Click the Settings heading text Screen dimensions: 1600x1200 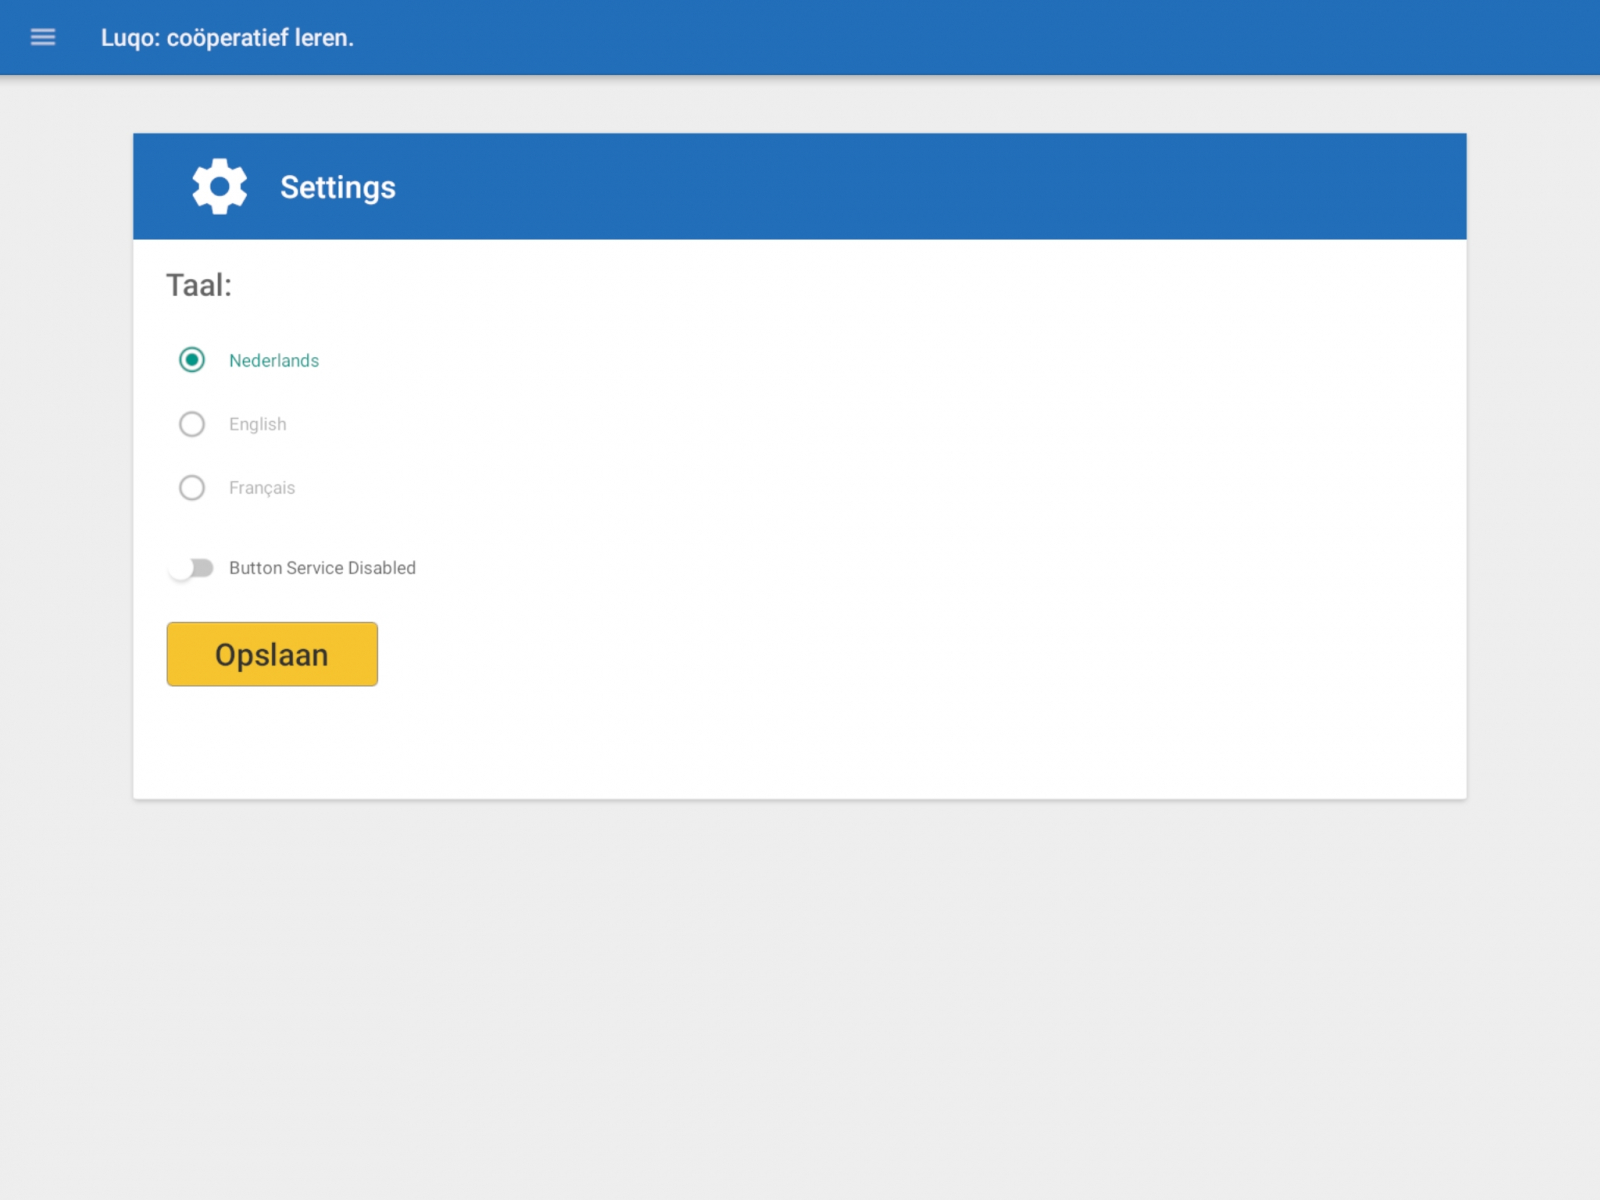[338, 187]
